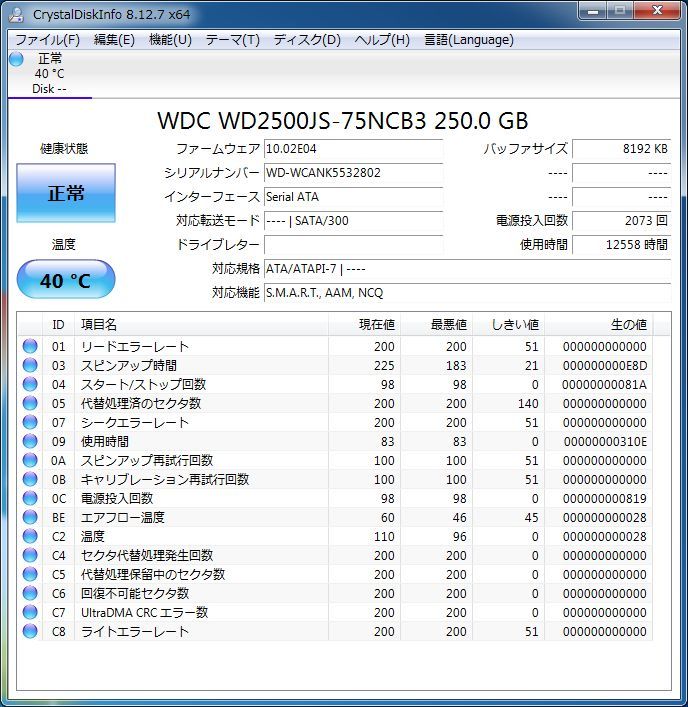Click the standard field ATA/ATAPI-7
This screenshot has height=707, width=688.
pyautogui.click(x=468, y=269)
